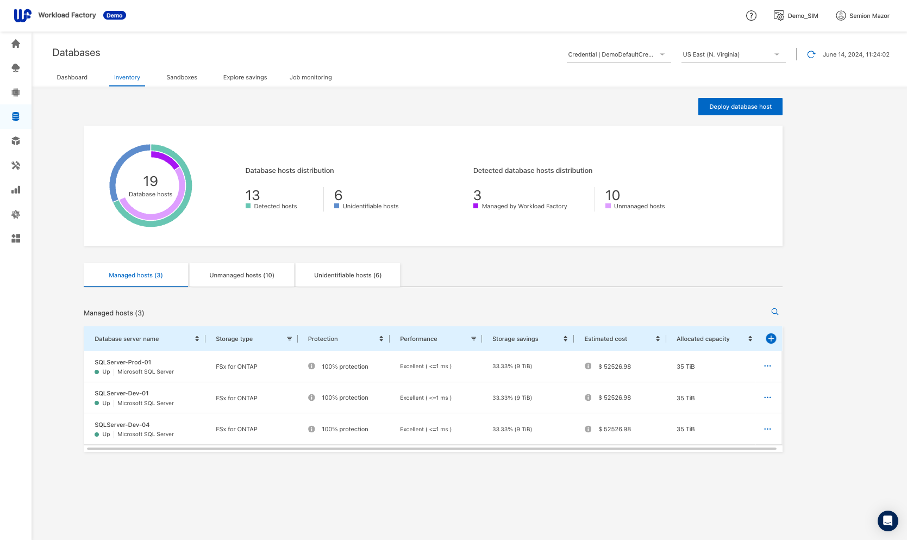Viewport: 907px width, 540px height.
Task: Select the Databases icon in sidebar
Action: pyautogui.click(x=15, y=117)
